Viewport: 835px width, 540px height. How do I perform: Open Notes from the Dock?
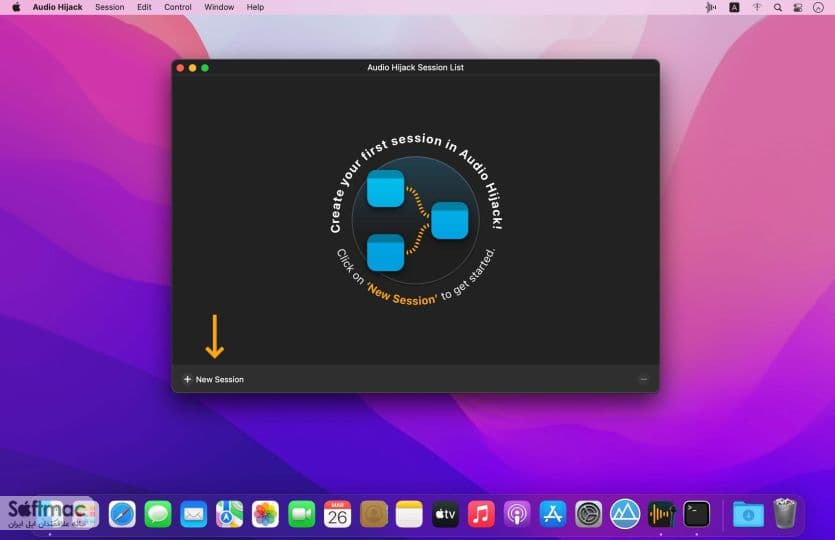[409, 514]
